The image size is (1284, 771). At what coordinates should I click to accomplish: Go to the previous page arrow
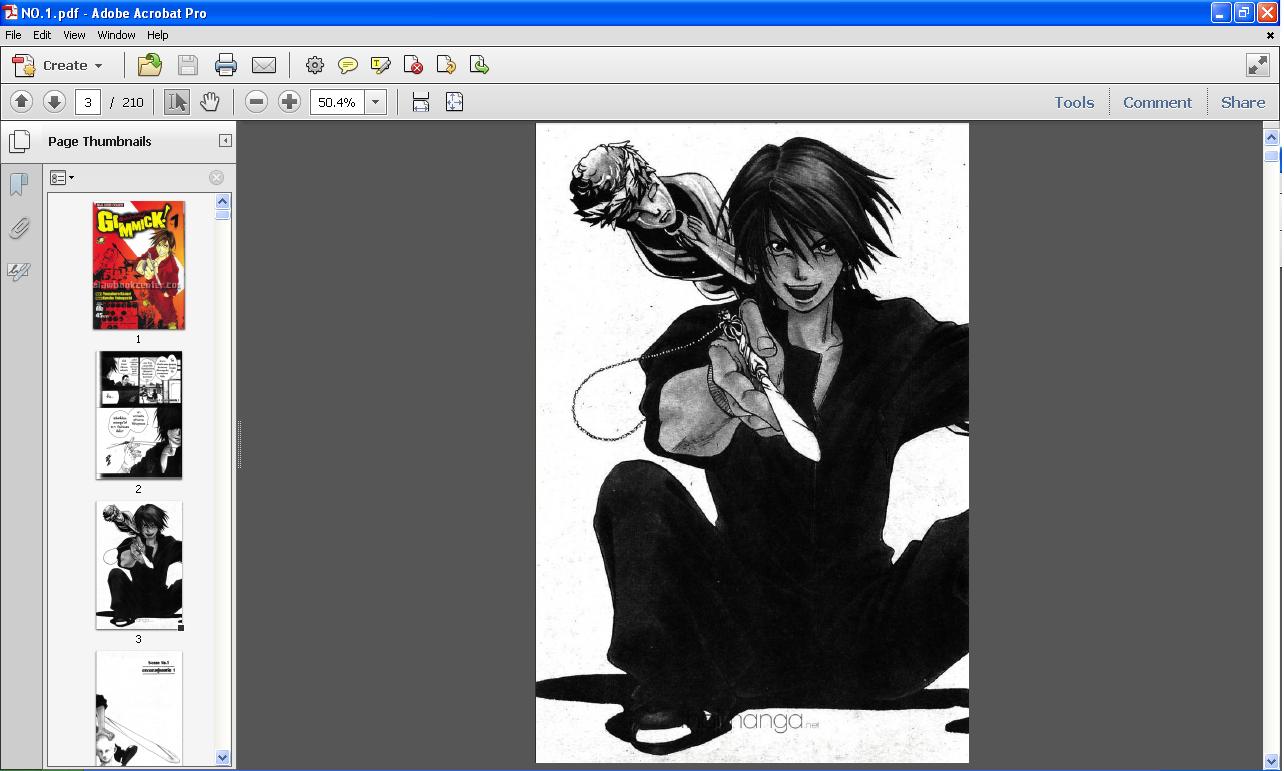click(x=21, y=102)
